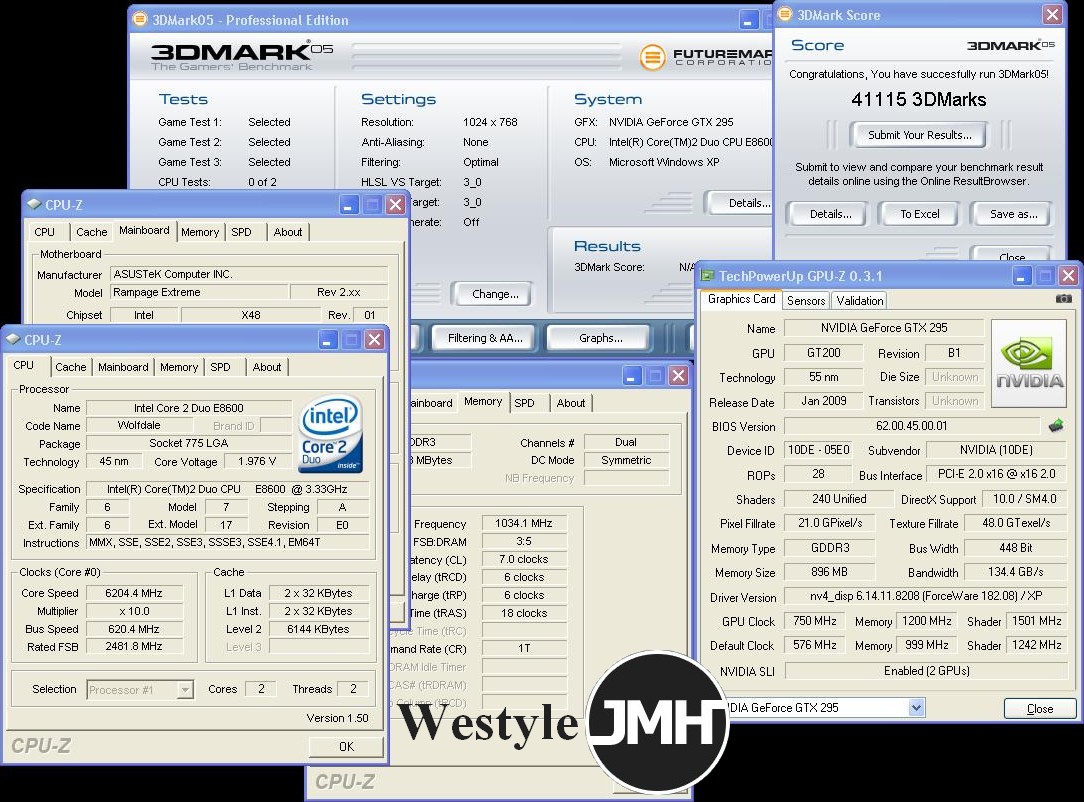Click the 3DMark Score window title icon
The width and height of the screenshot is (1084, 802).
(785, 15)
